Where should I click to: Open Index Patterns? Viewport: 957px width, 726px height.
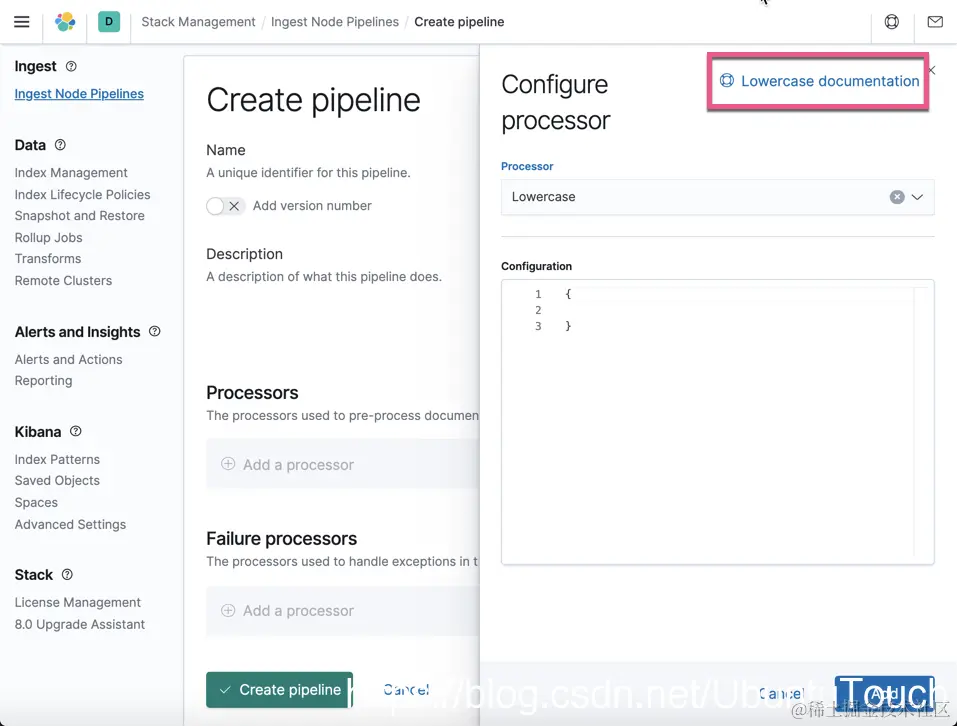[57, 459]
